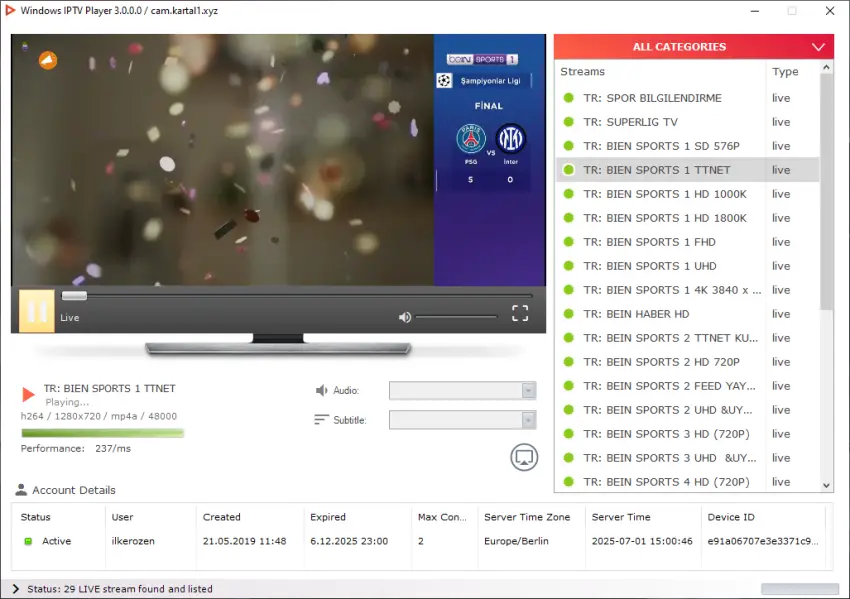This screenshot has height=599, width=850.
Task: Select TR: BEIN SPORTS 2 UHD stream
Action: coord(687,410)
